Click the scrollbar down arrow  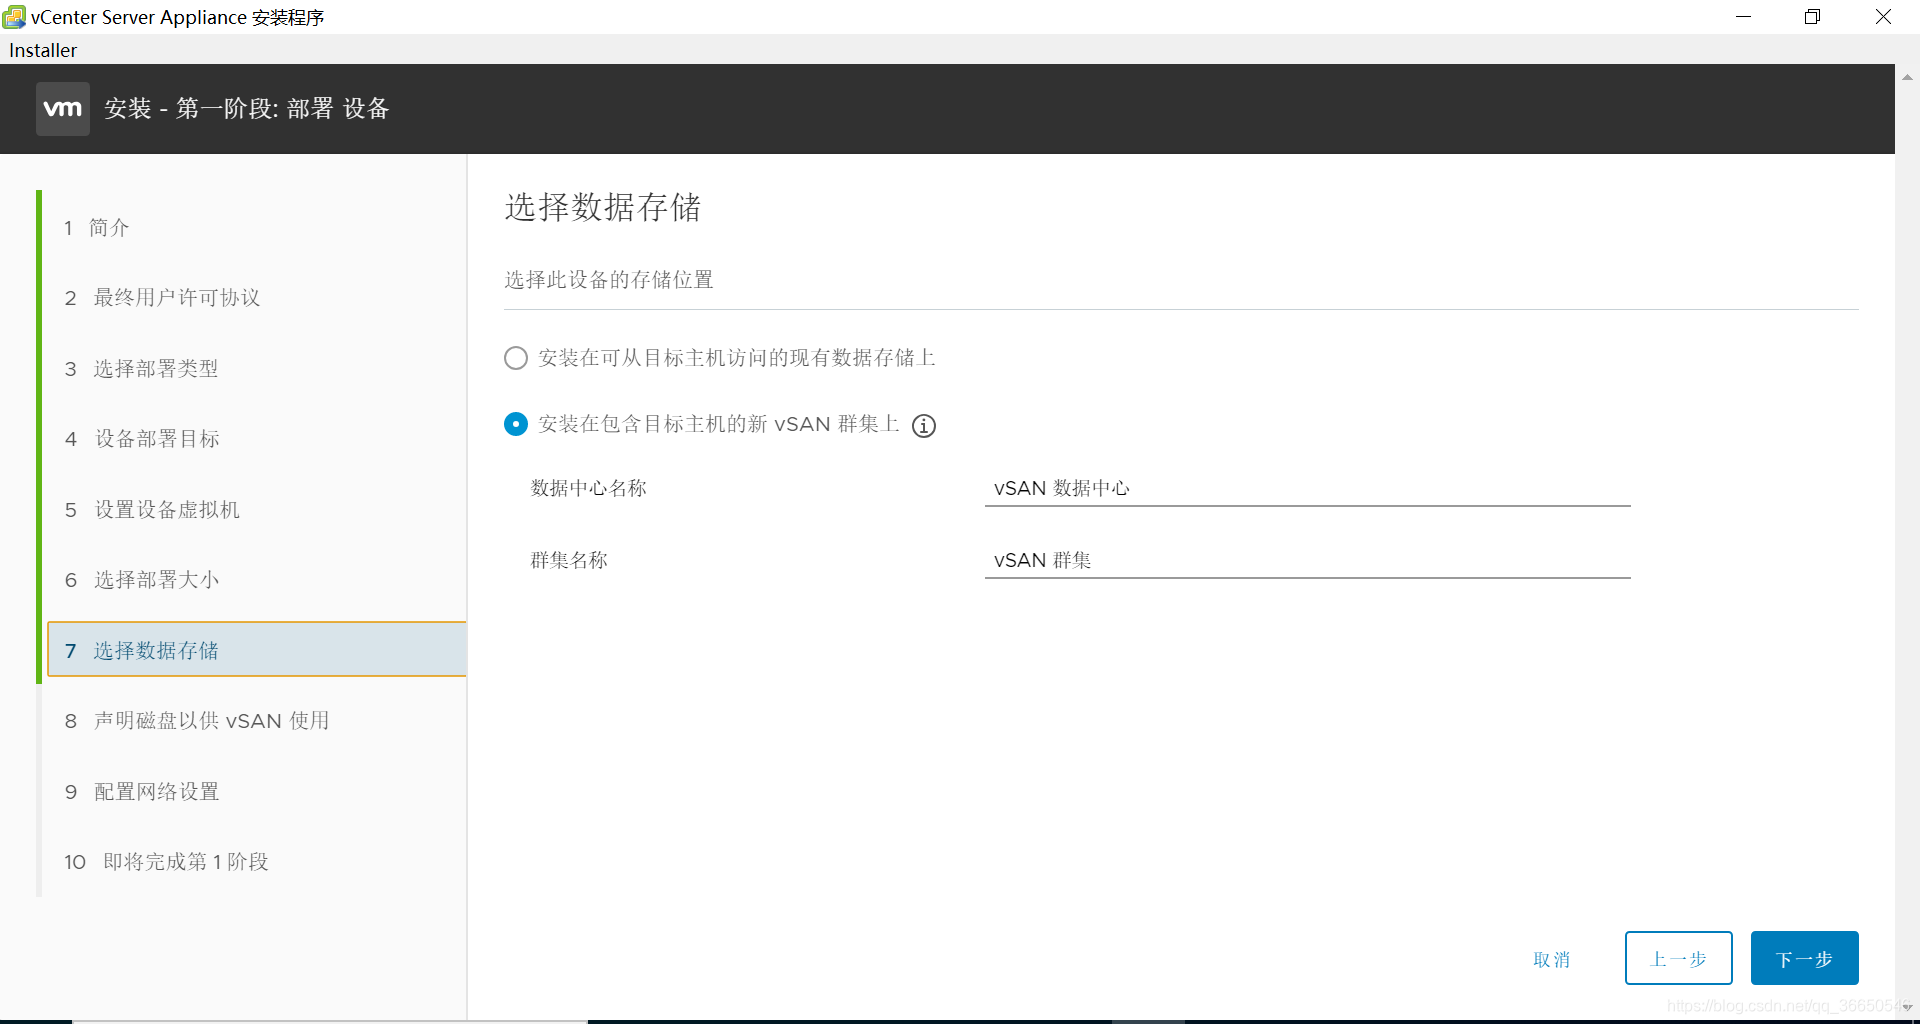pyautogui.click(x=1907, y=1007)
